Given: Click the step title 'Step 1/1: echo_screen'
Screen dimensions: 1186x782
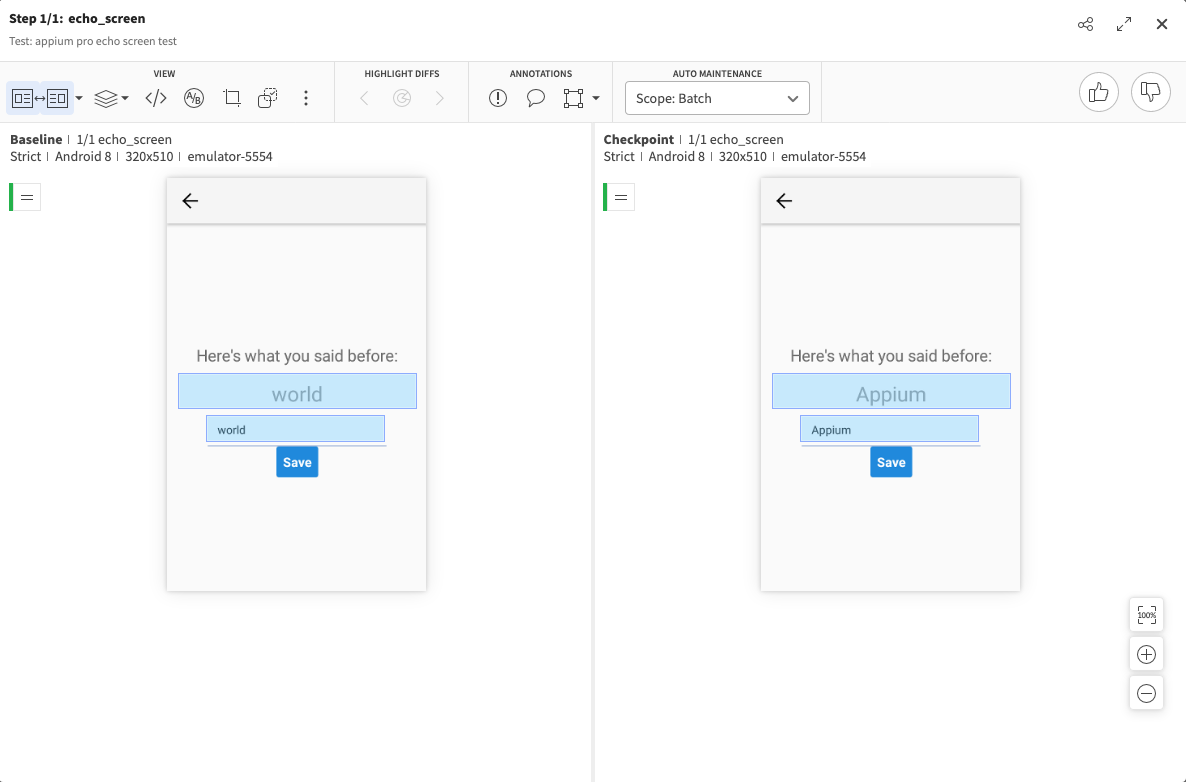Looking at the screenshot, I should click(x=77, y=18).
